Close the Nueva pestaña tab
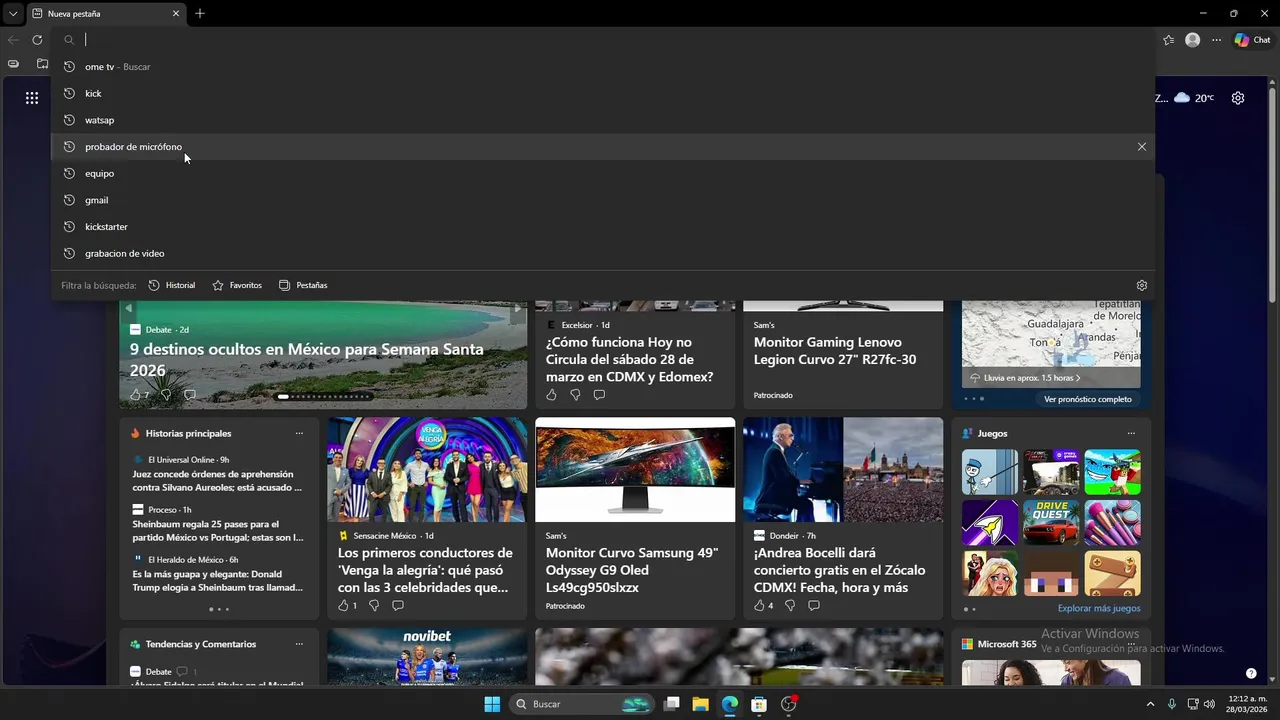The width and height of the screenshot is (1280, 720). tap(176, 14)
